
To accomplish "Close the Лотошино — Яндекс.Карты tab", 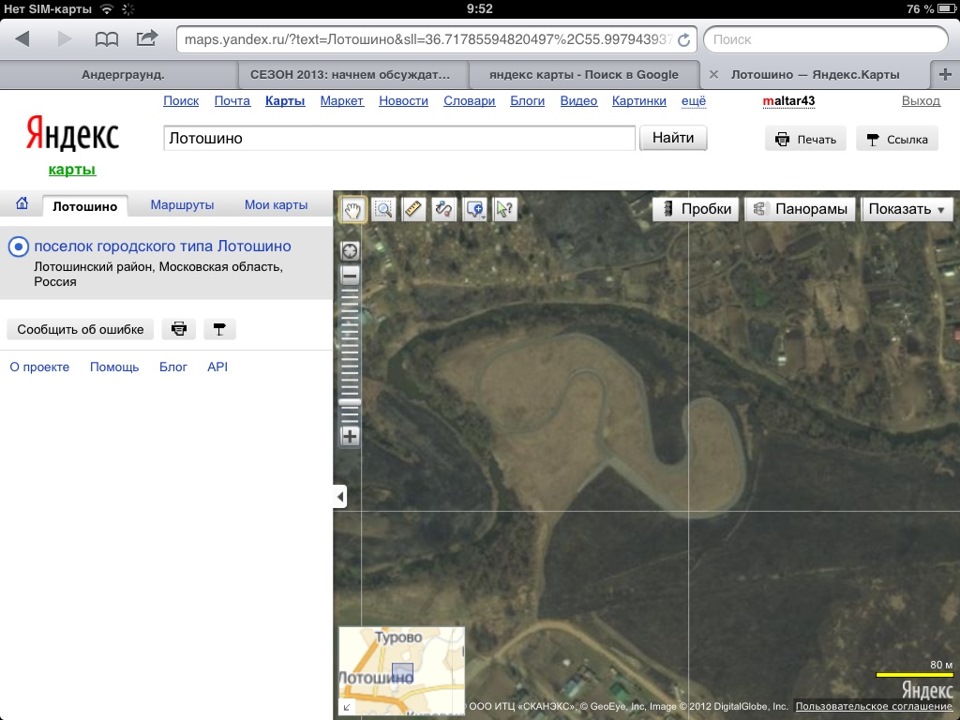I will pyautogui.click(x=713, y=75).
